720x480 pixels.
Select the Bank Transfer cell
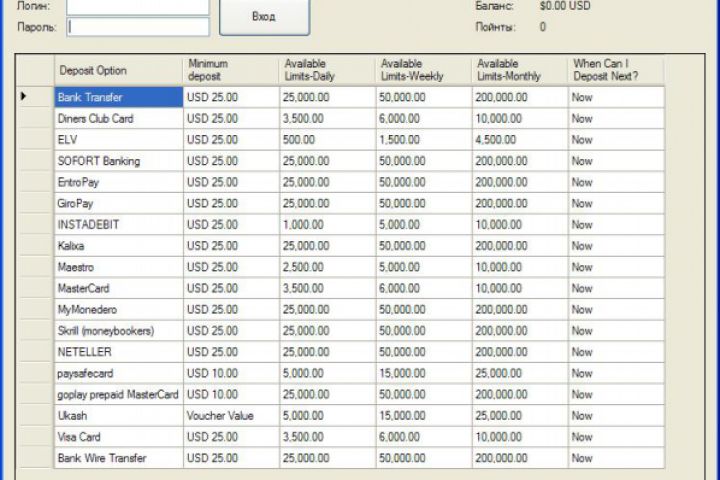pos(118,97)
